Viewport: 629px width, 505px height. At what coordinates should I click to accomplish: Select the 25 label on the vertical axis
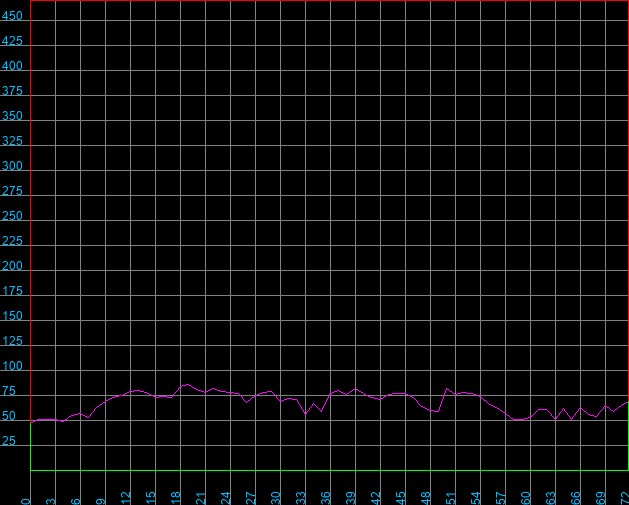[x=9, y=440]
